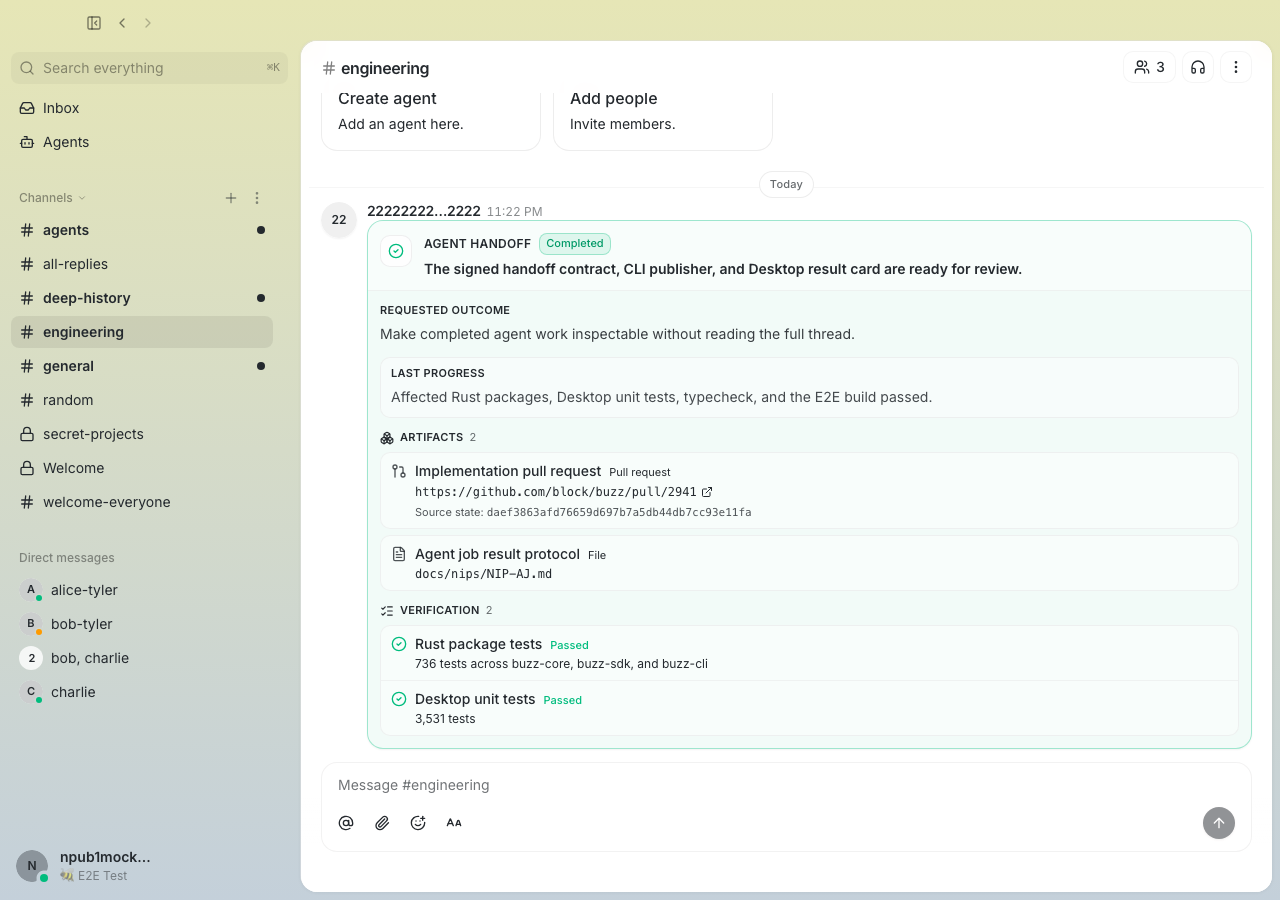This screenshot has width=1280, height=900.
Task: Open the secret-projects private channel
Action: (142, 434)
